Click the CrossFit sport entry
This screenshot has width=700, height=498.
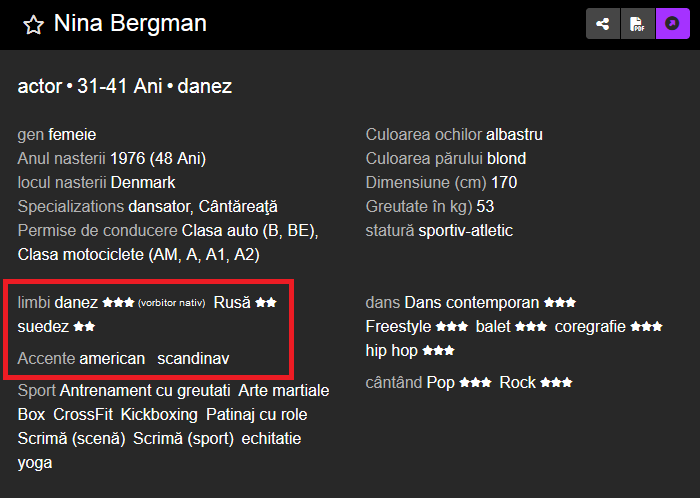[x=83, y=415]
